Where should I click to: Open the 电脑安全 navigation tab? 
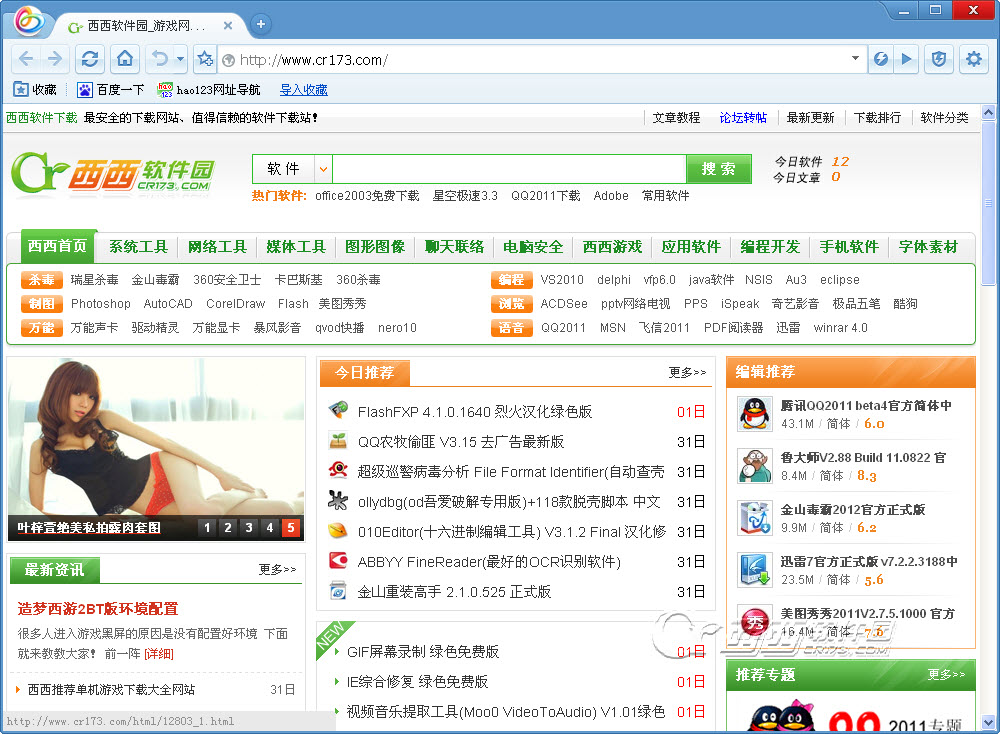click(x=533, y=247)
